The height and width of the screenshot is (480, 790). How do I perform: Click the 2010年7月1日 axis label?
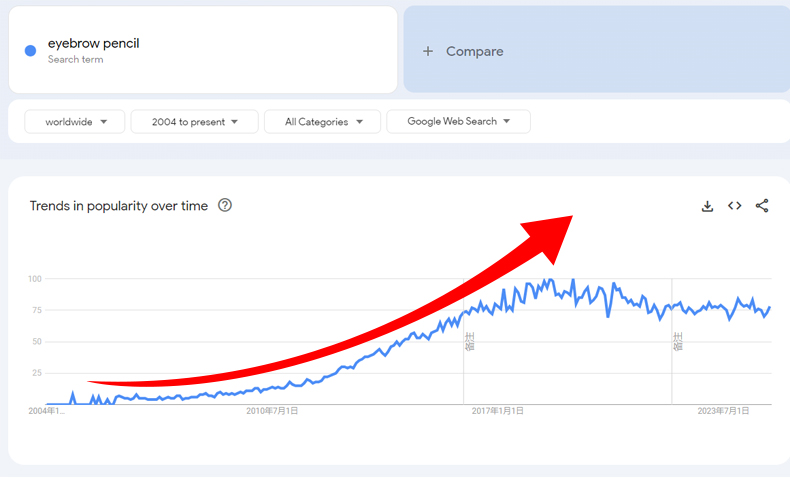point(272,410)
